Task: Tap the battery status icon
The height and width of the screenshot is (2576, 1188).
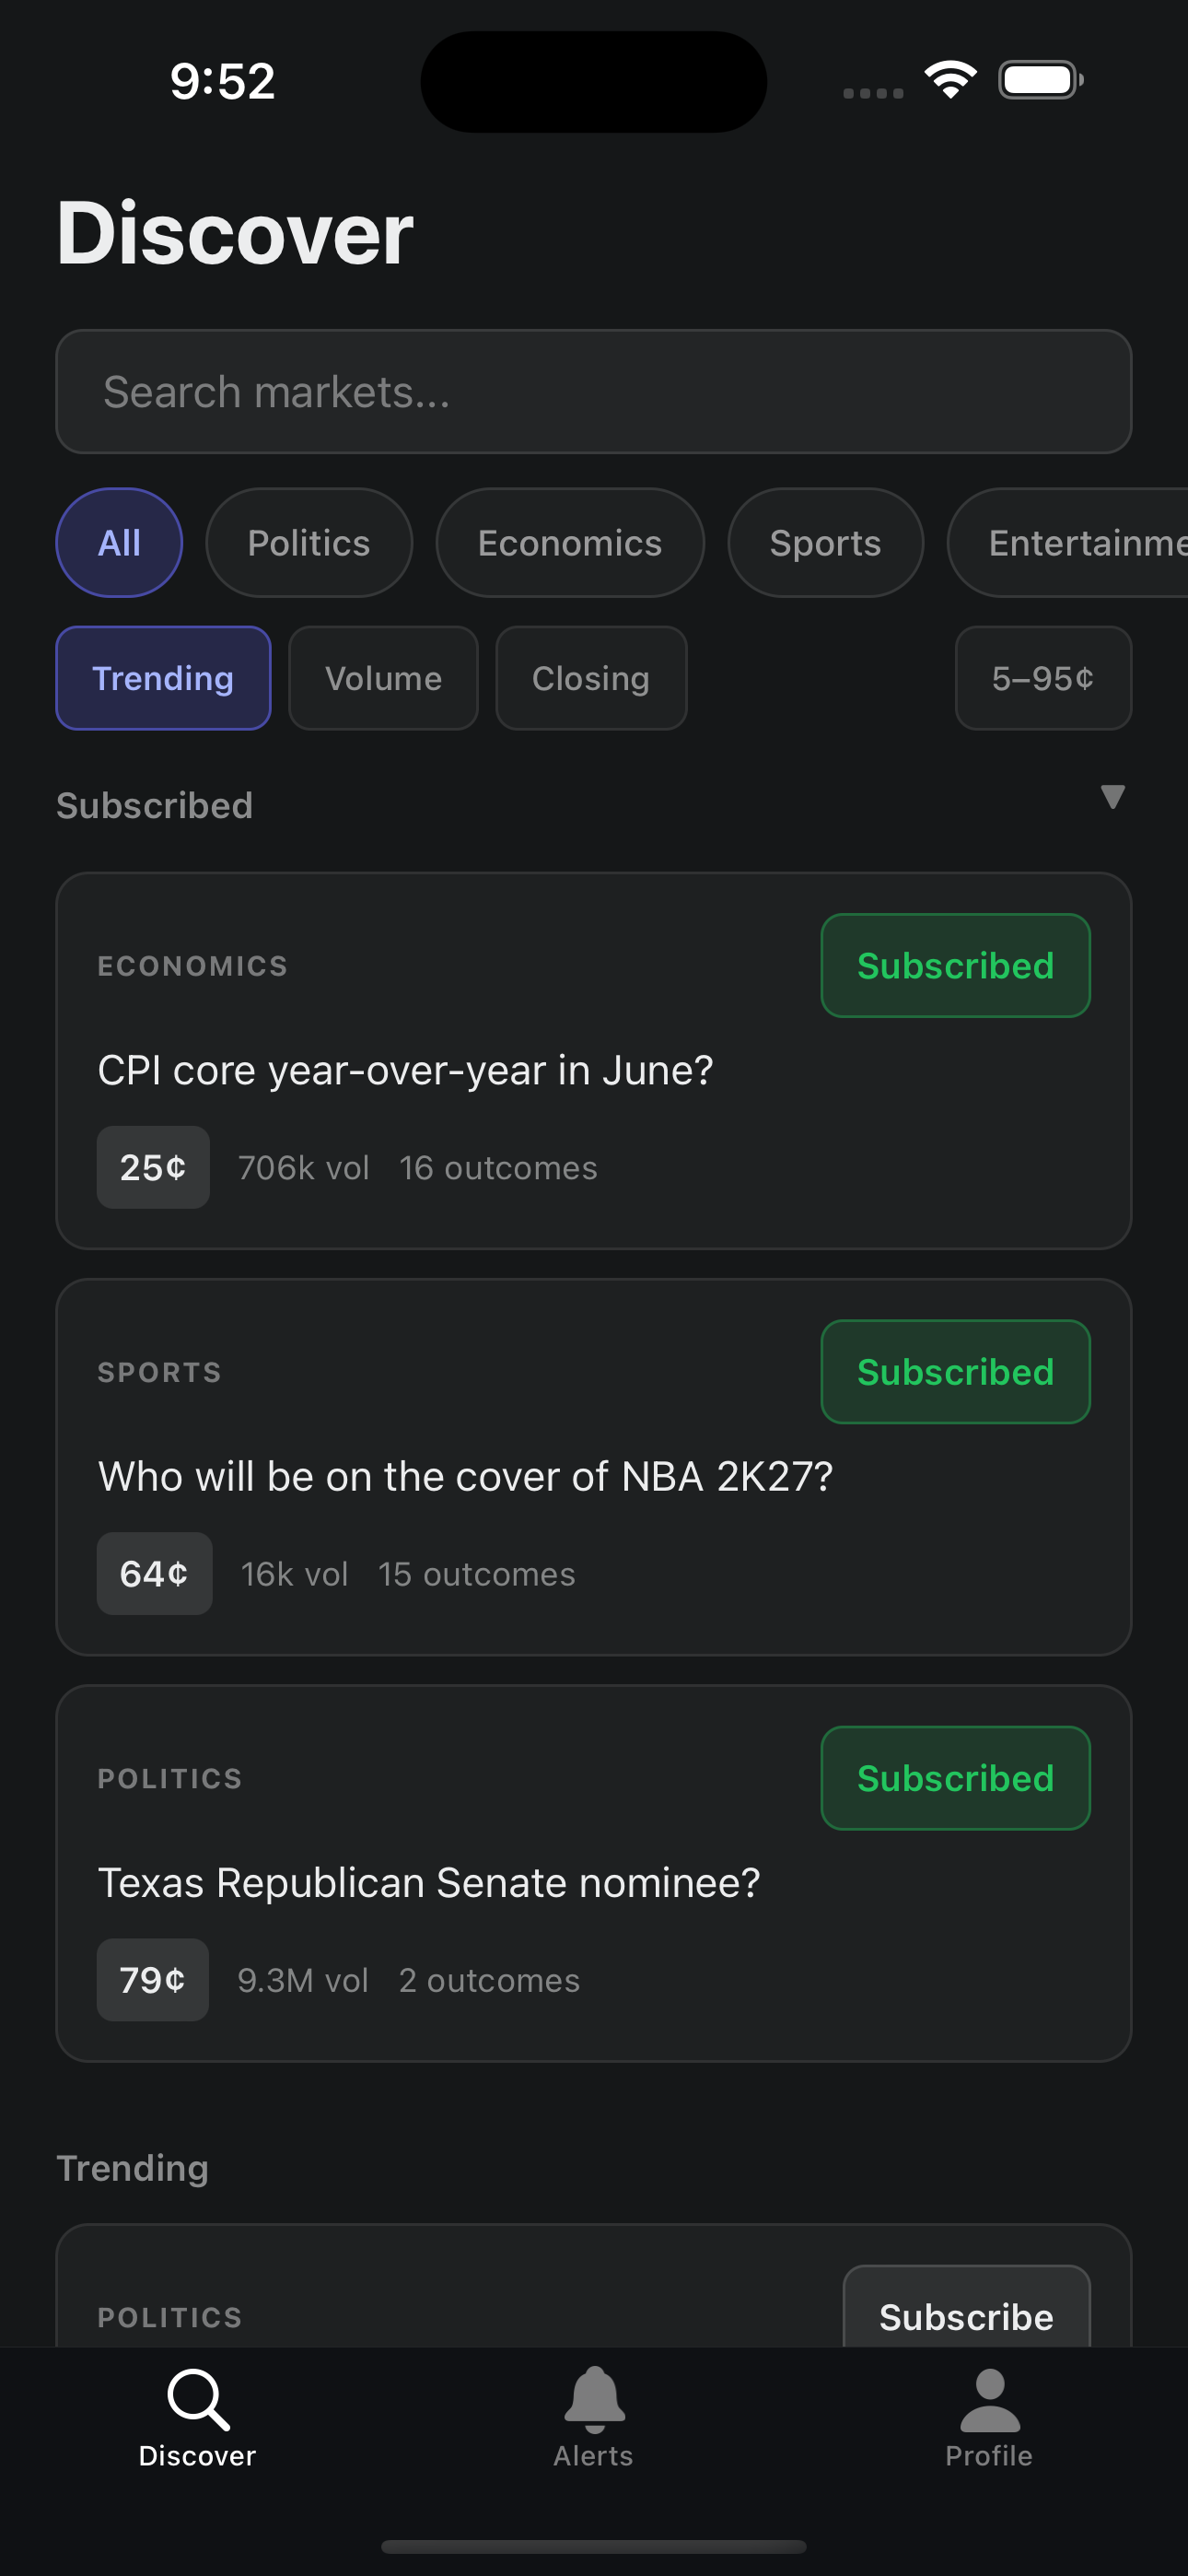Action: point(1040,80)
